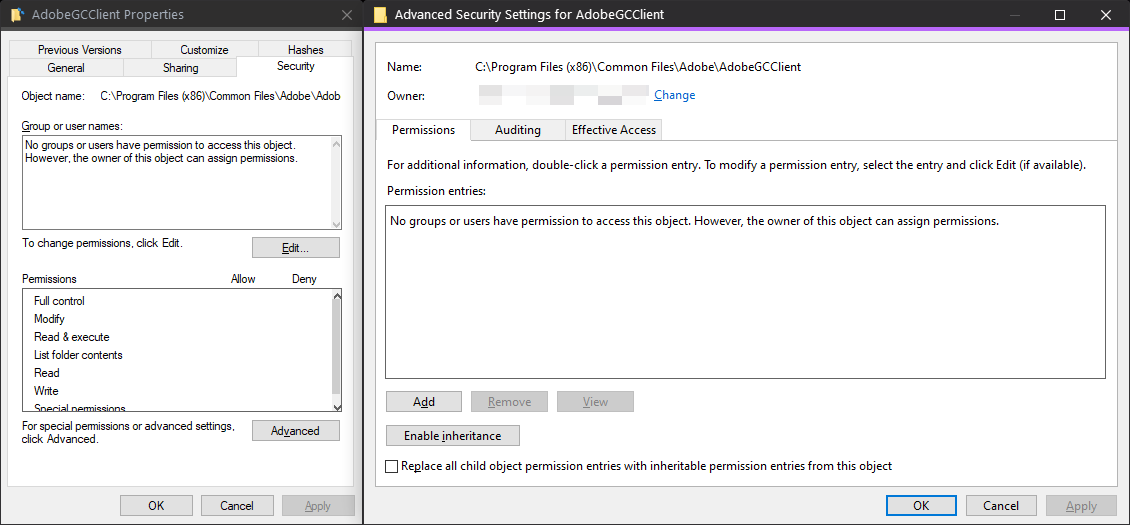Switch to the Sharing tab
The height and width of the screenshot is (525, 1130).
pos(180,68)
